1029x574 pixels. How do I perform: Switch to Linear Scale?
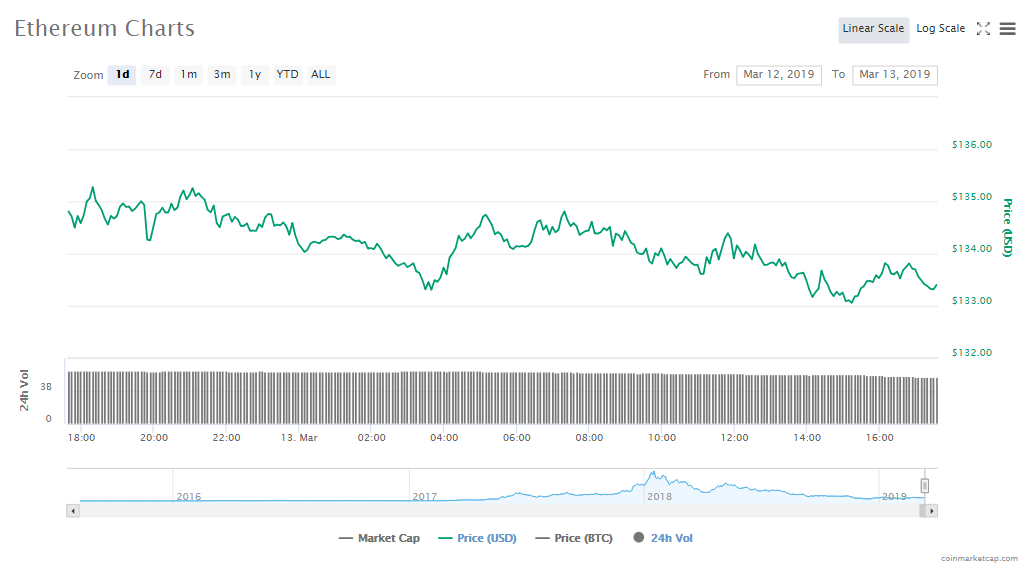(x=873, y=29)
